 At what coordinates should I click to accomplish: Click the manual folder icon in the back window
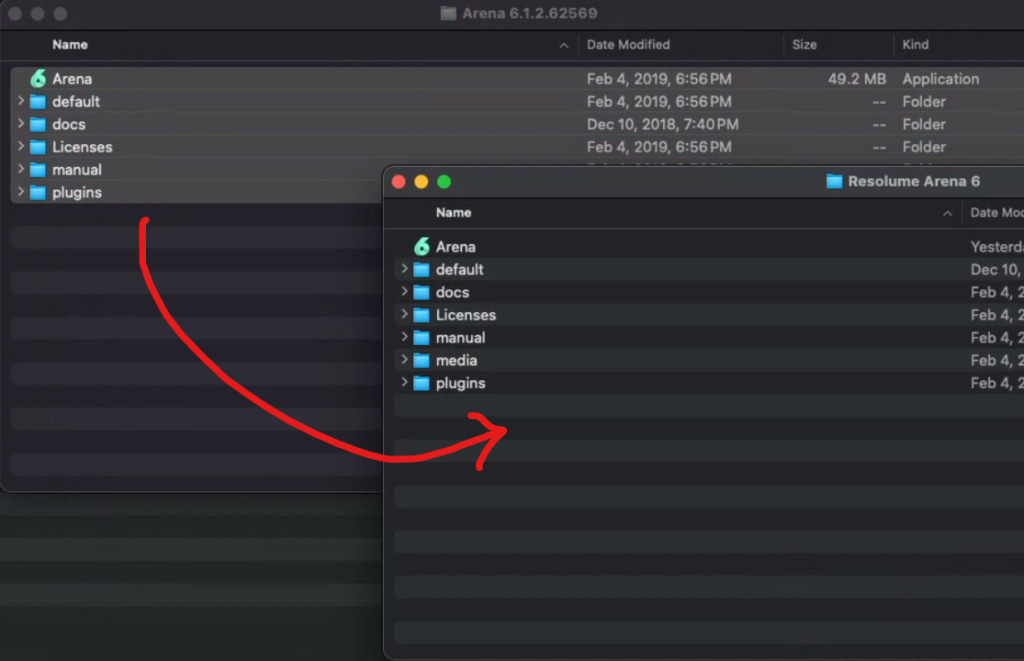click(38, 170)
